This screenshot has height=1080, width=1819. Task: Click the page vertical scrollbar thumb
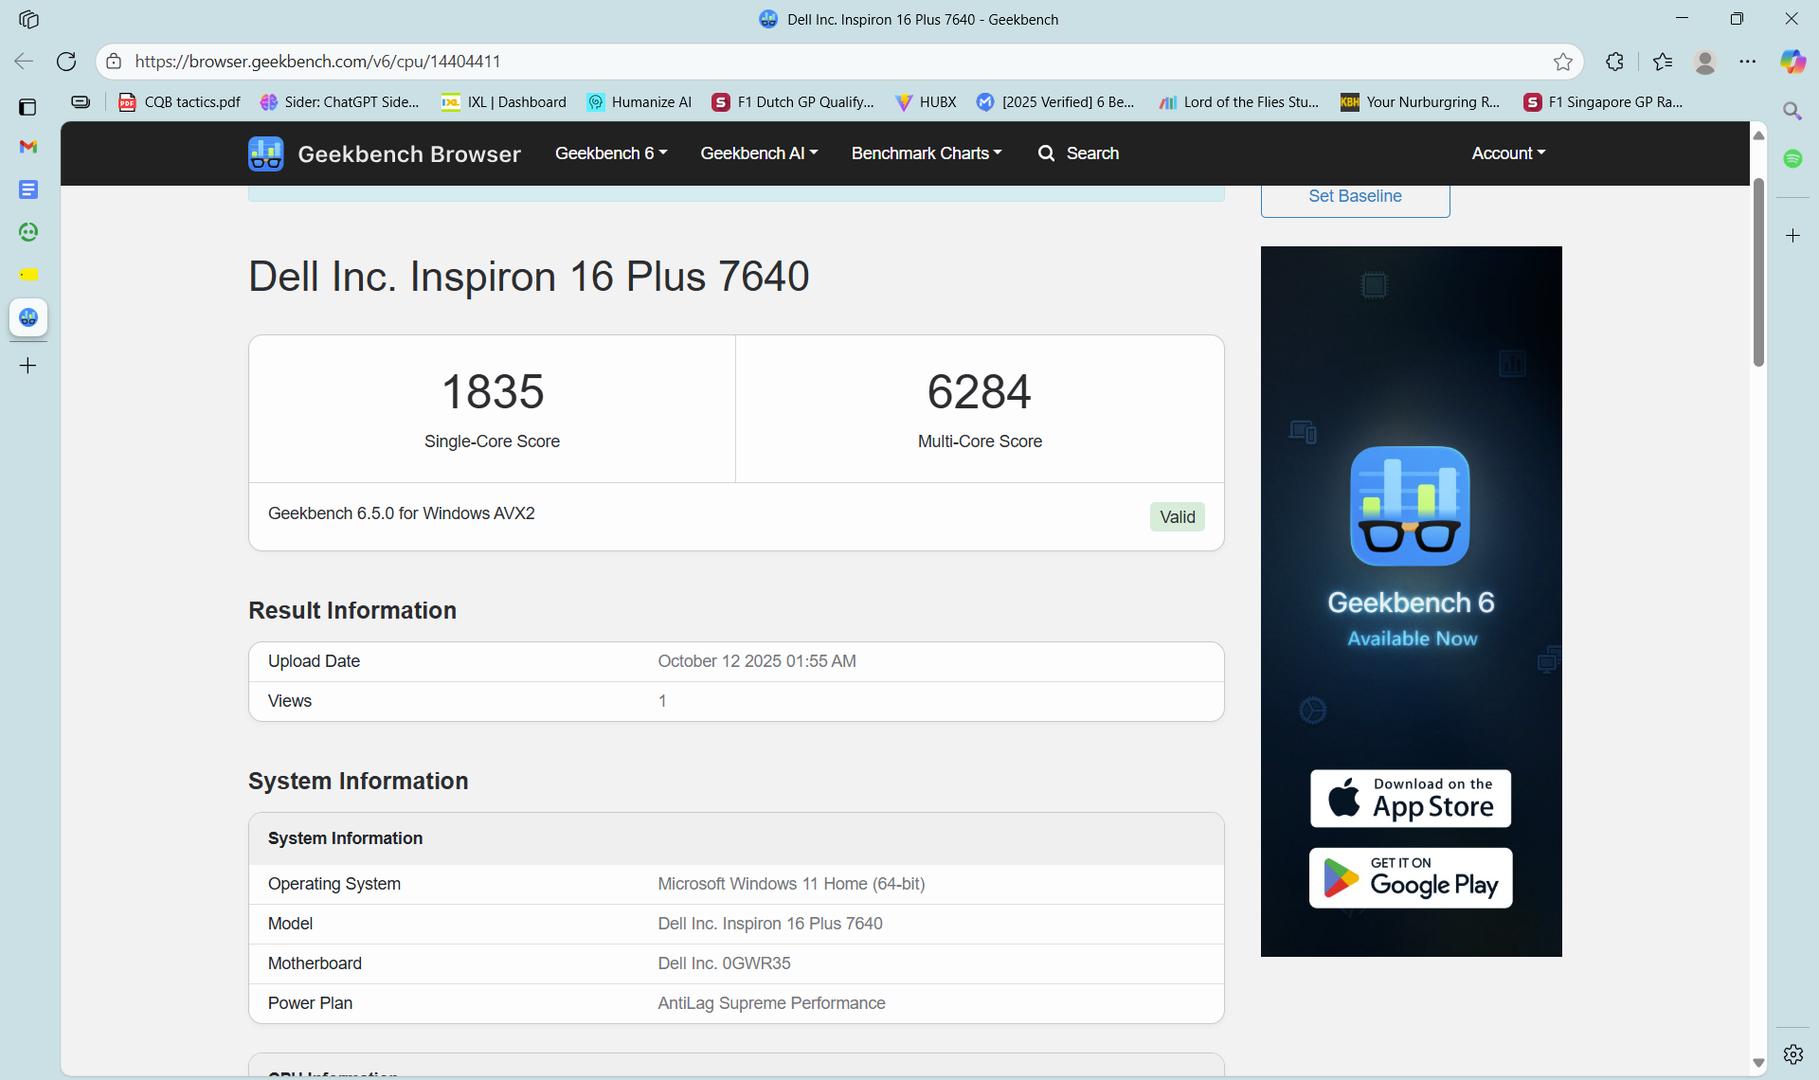tap(1758, 272)
